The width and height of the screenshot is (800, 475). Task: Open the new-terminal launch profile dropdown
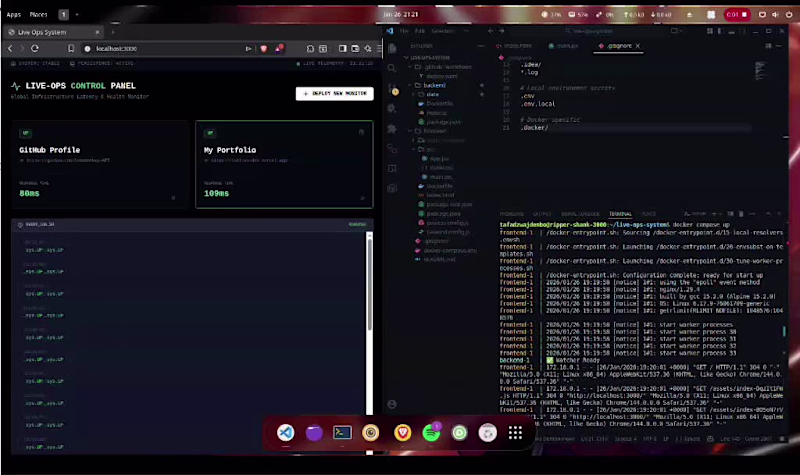tap(721, 214)
